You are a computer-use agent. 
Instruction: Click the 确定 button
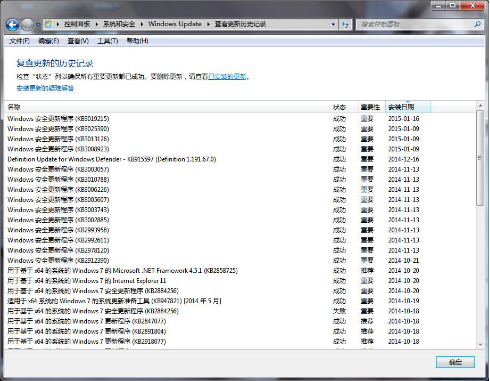pos(455,362)
